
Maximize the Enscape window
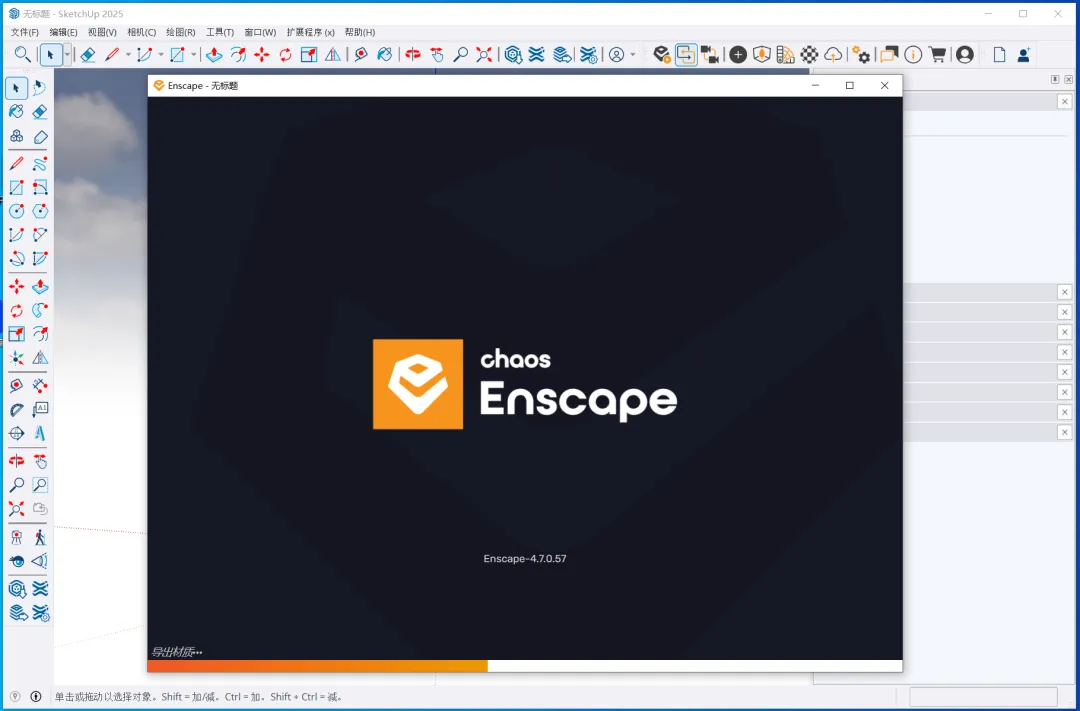(x=849, y=85)
